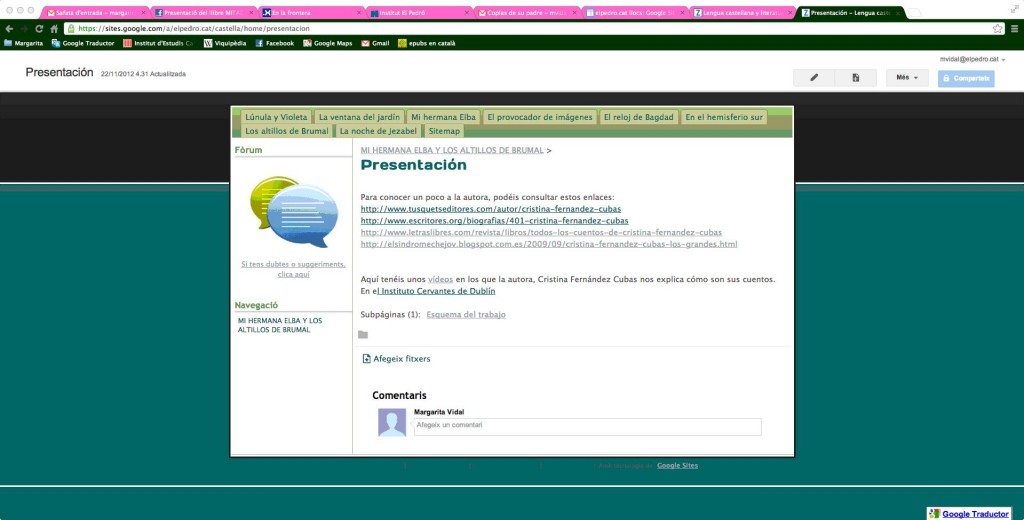Click the bookmark star in address bar
Viewport: 1024px width, 520px height.
coord(998,29)
